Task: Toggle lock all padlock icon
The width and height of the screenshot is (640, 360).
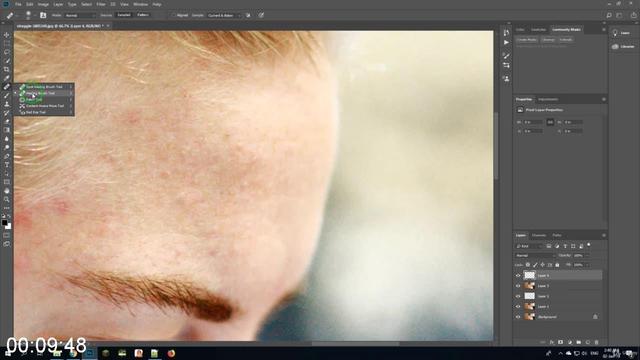Action: click(557, 265)
